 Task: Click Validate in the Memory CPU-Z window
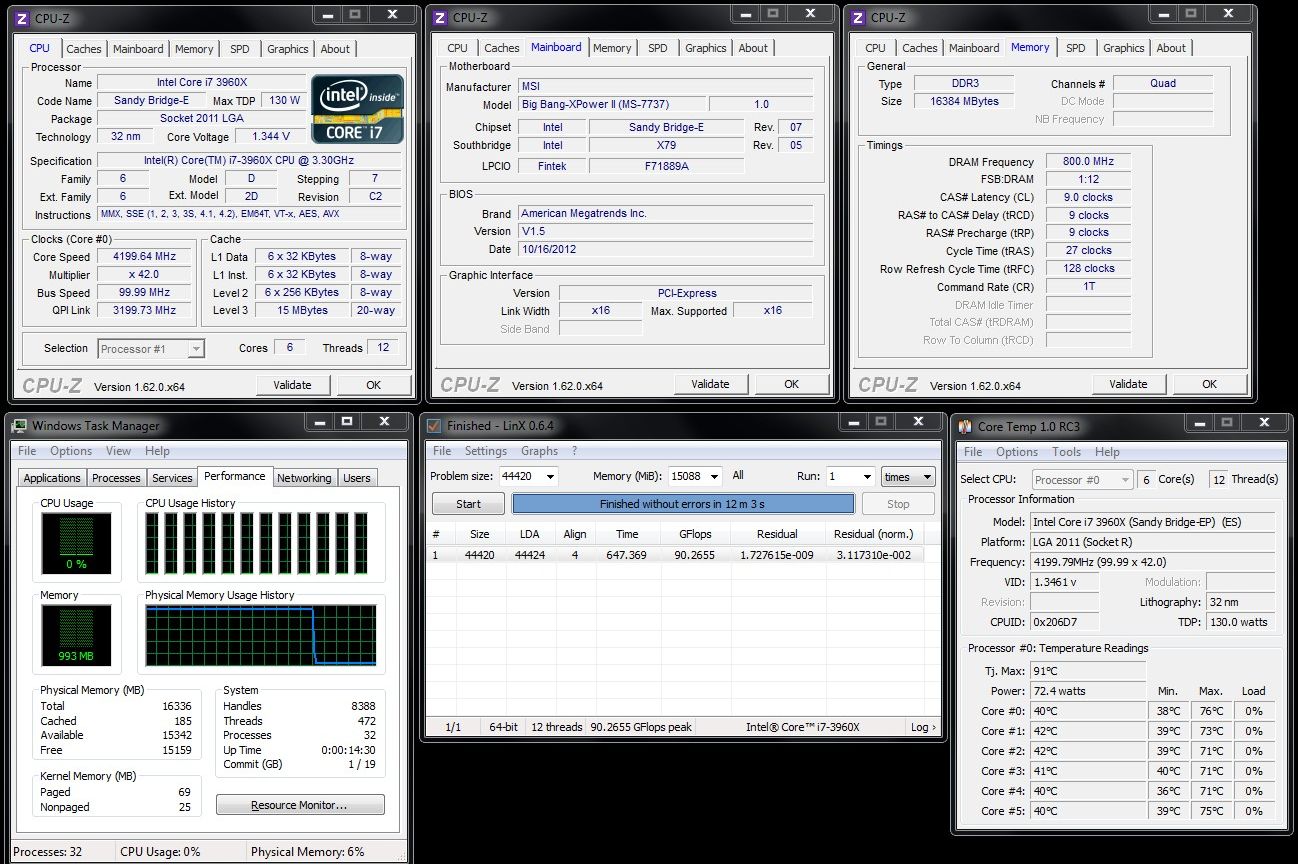[1128, 384]
